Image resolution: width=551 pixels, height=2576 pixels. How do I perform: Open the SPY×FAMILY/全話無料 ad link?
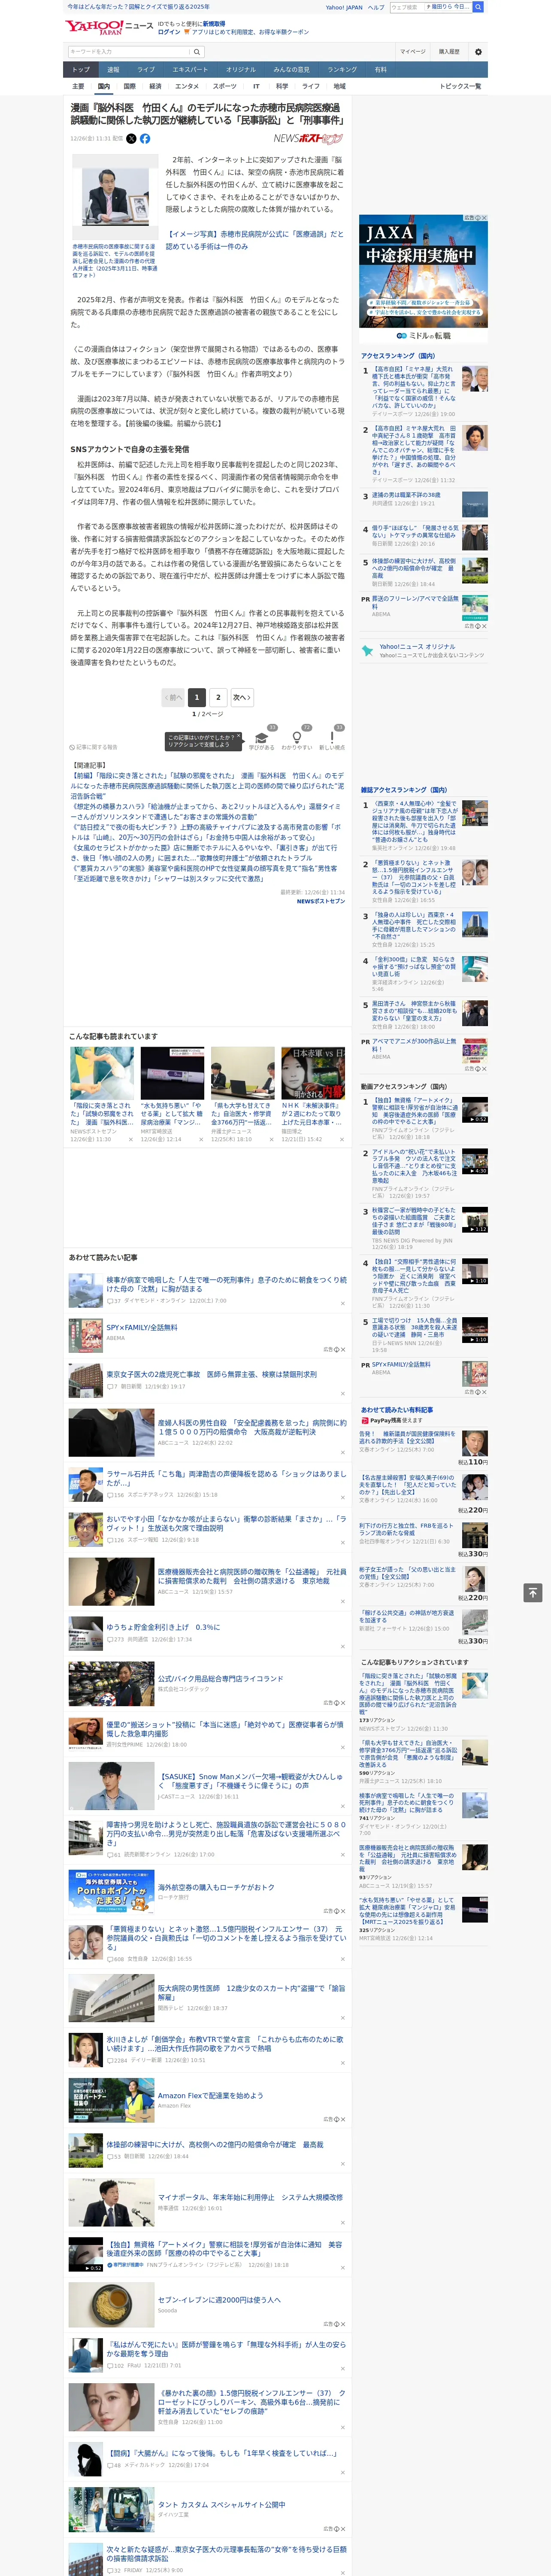(142, 1328)
